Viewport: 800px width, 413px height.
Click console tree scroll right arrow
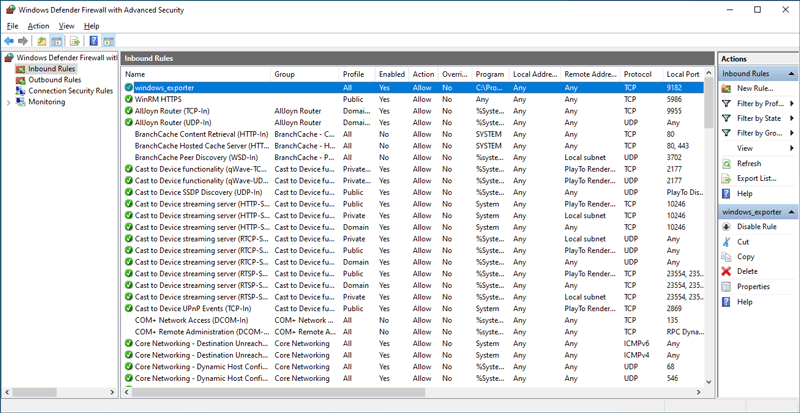[112, 392]
